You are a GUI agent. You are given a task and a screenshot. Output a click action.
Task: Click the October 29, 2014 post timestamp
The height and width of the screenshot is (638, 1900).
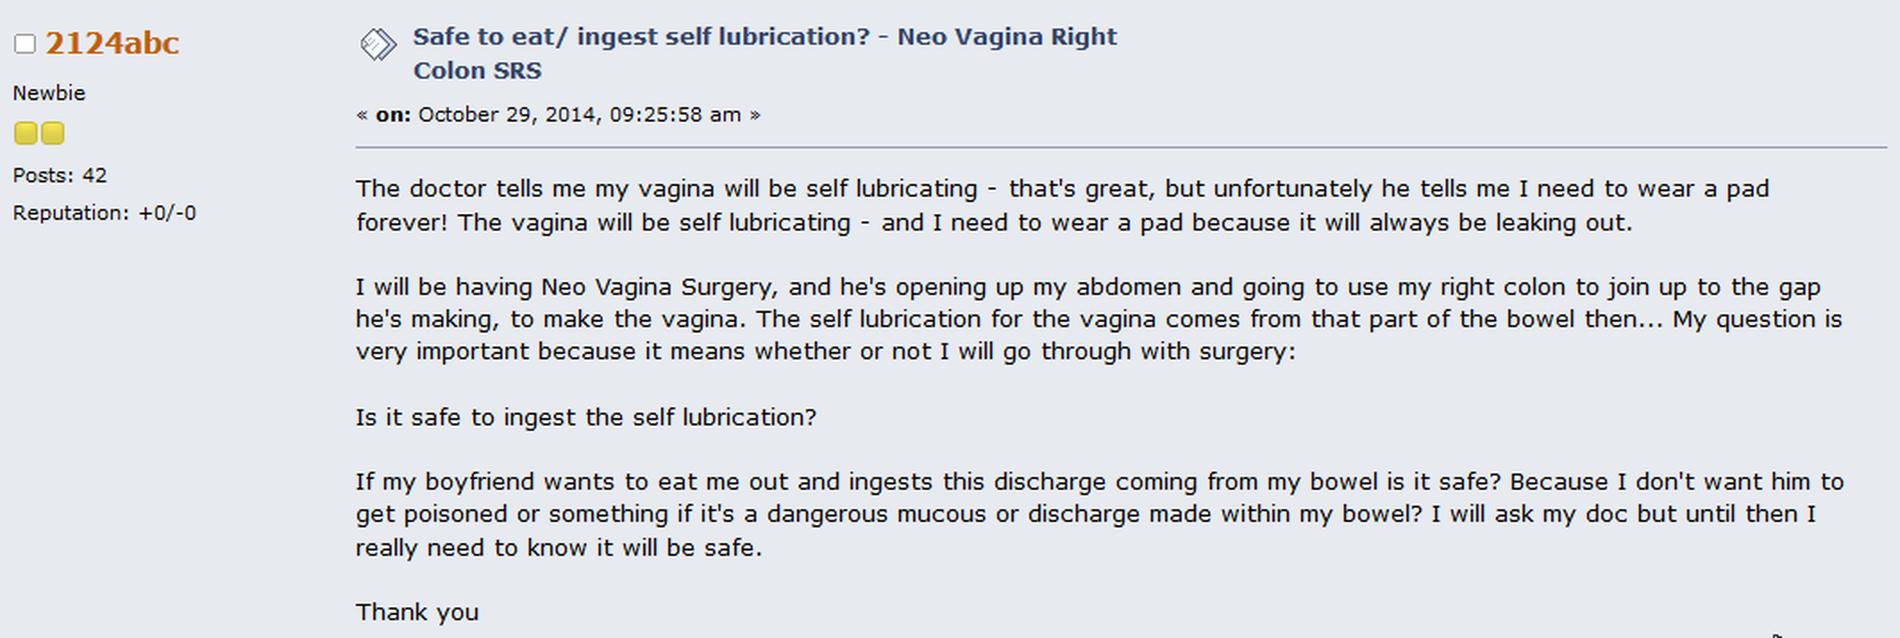pos(580,115)
